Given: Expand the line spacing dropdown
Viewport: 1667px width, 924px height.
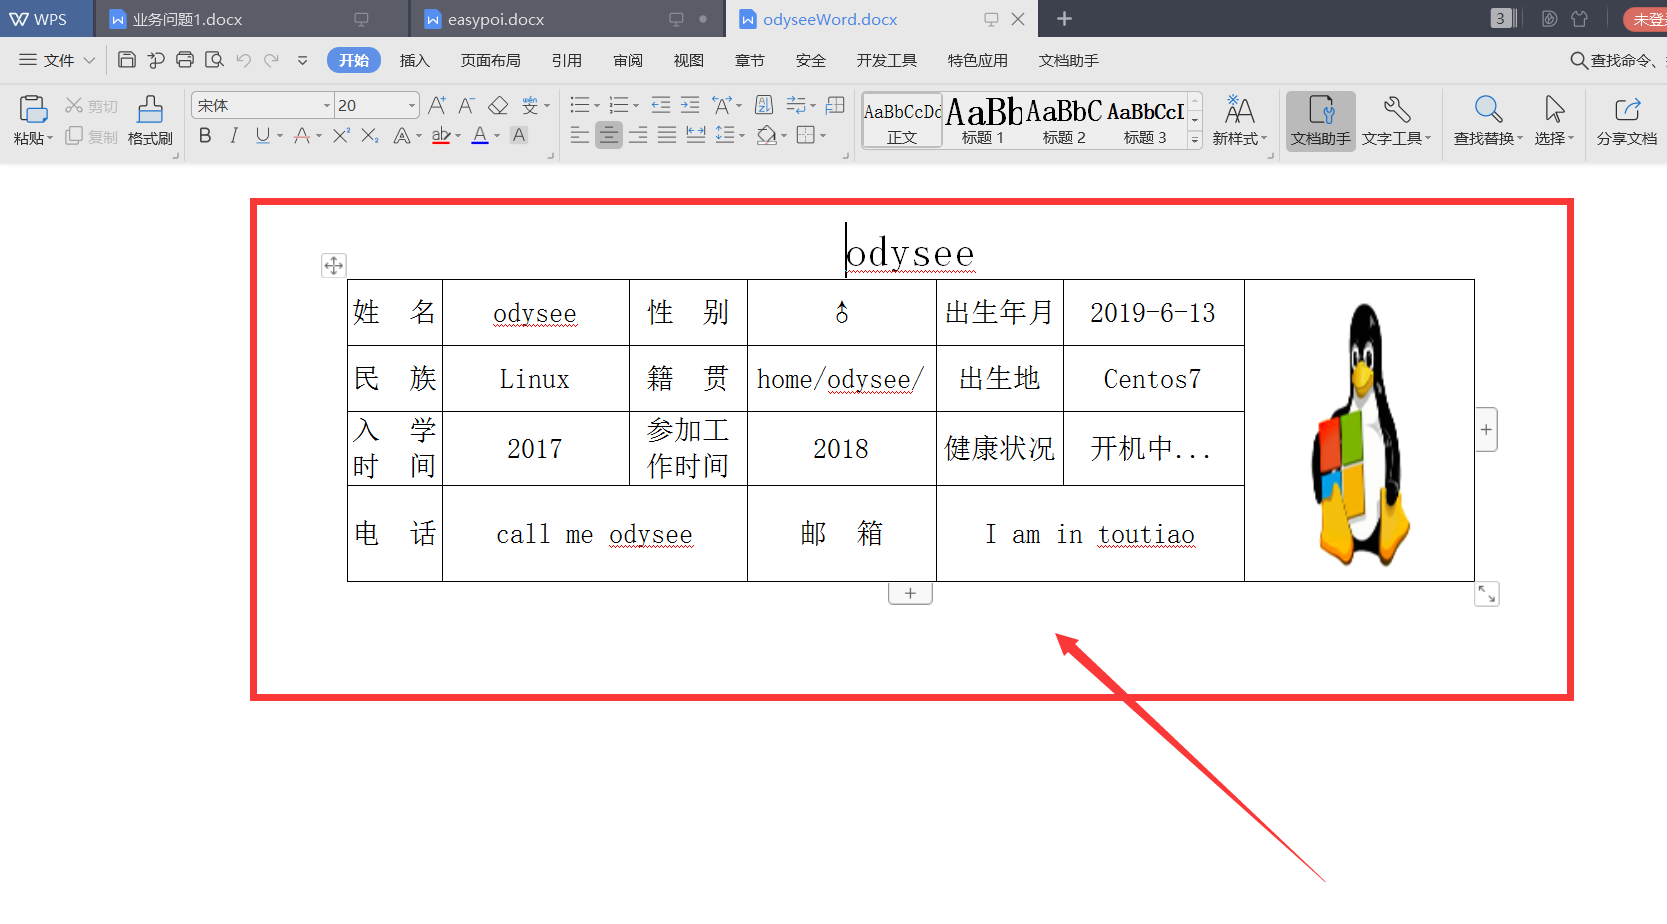Looking at the screenshot, I should coord(741,135).
